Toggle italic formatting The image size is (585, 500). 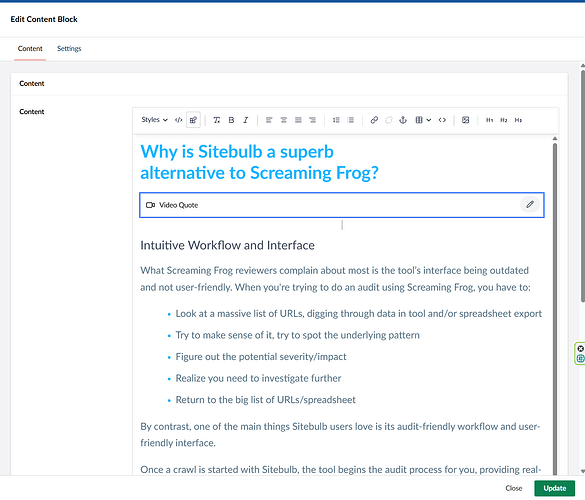(245, 120)
